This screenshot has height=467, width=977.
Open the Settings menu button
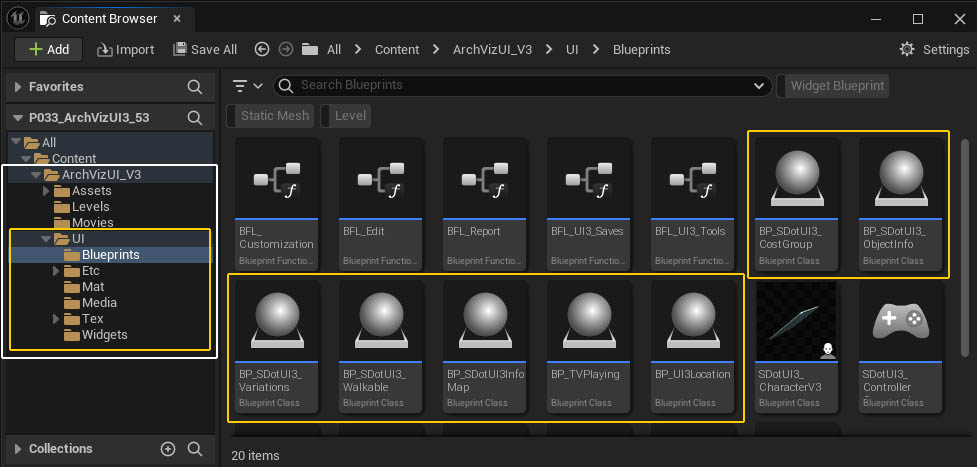pos(935,49)
